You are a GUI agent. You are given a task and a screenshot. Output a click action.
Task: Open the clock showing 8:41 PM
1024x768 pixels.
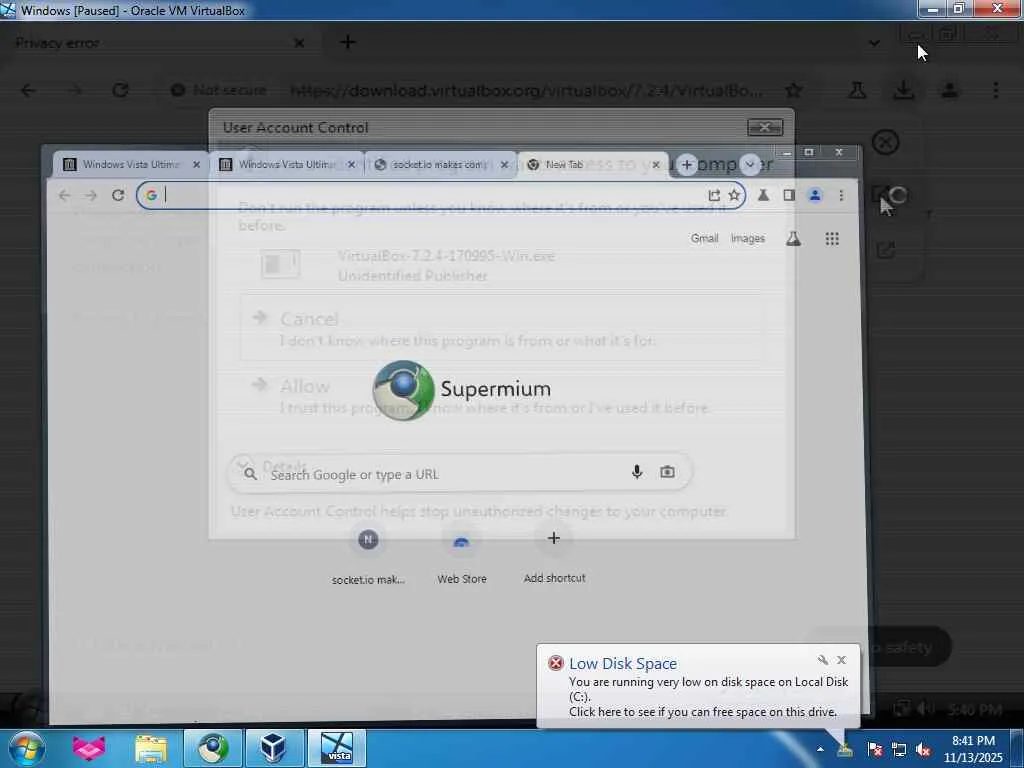tap(973, 749)
